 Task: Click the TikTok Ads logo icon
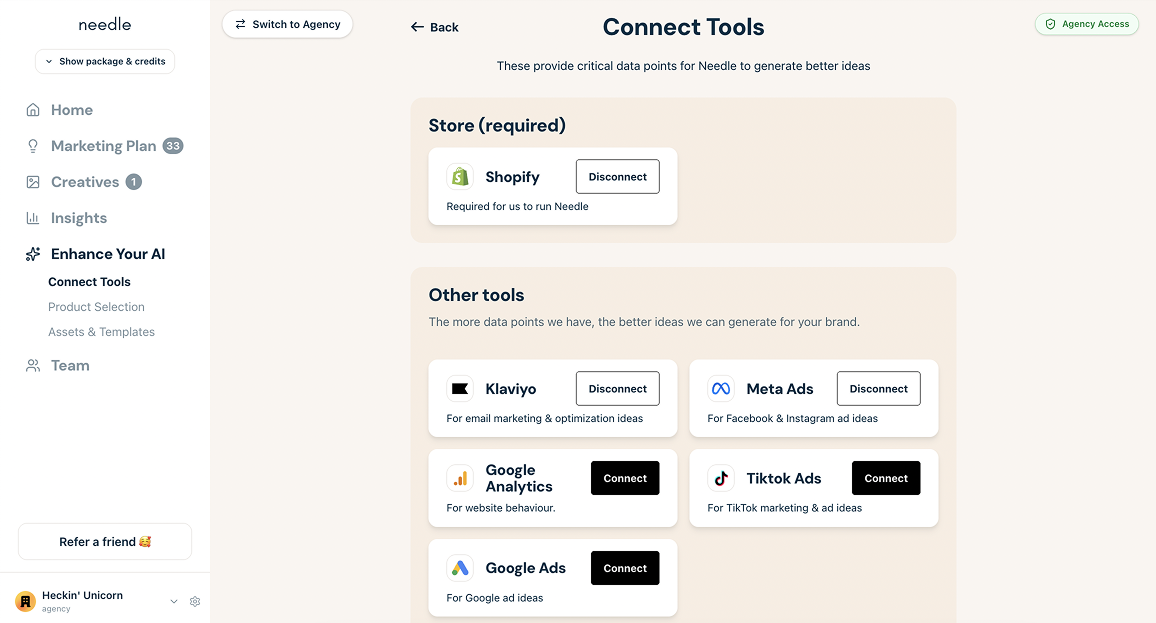point(721,478)
